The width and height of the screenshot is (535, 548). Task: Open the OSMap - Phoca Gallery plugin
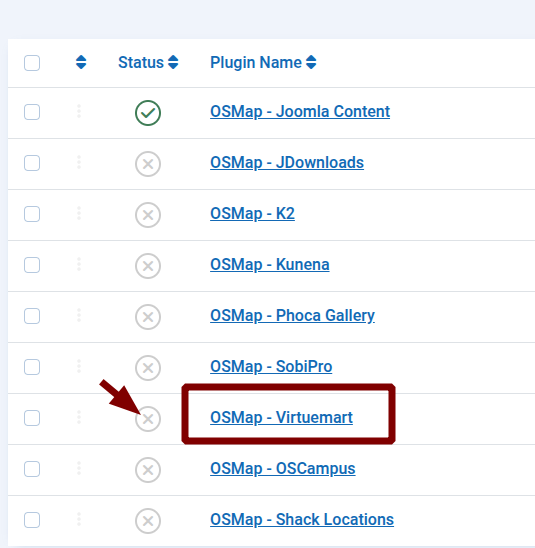click(292, 316)
